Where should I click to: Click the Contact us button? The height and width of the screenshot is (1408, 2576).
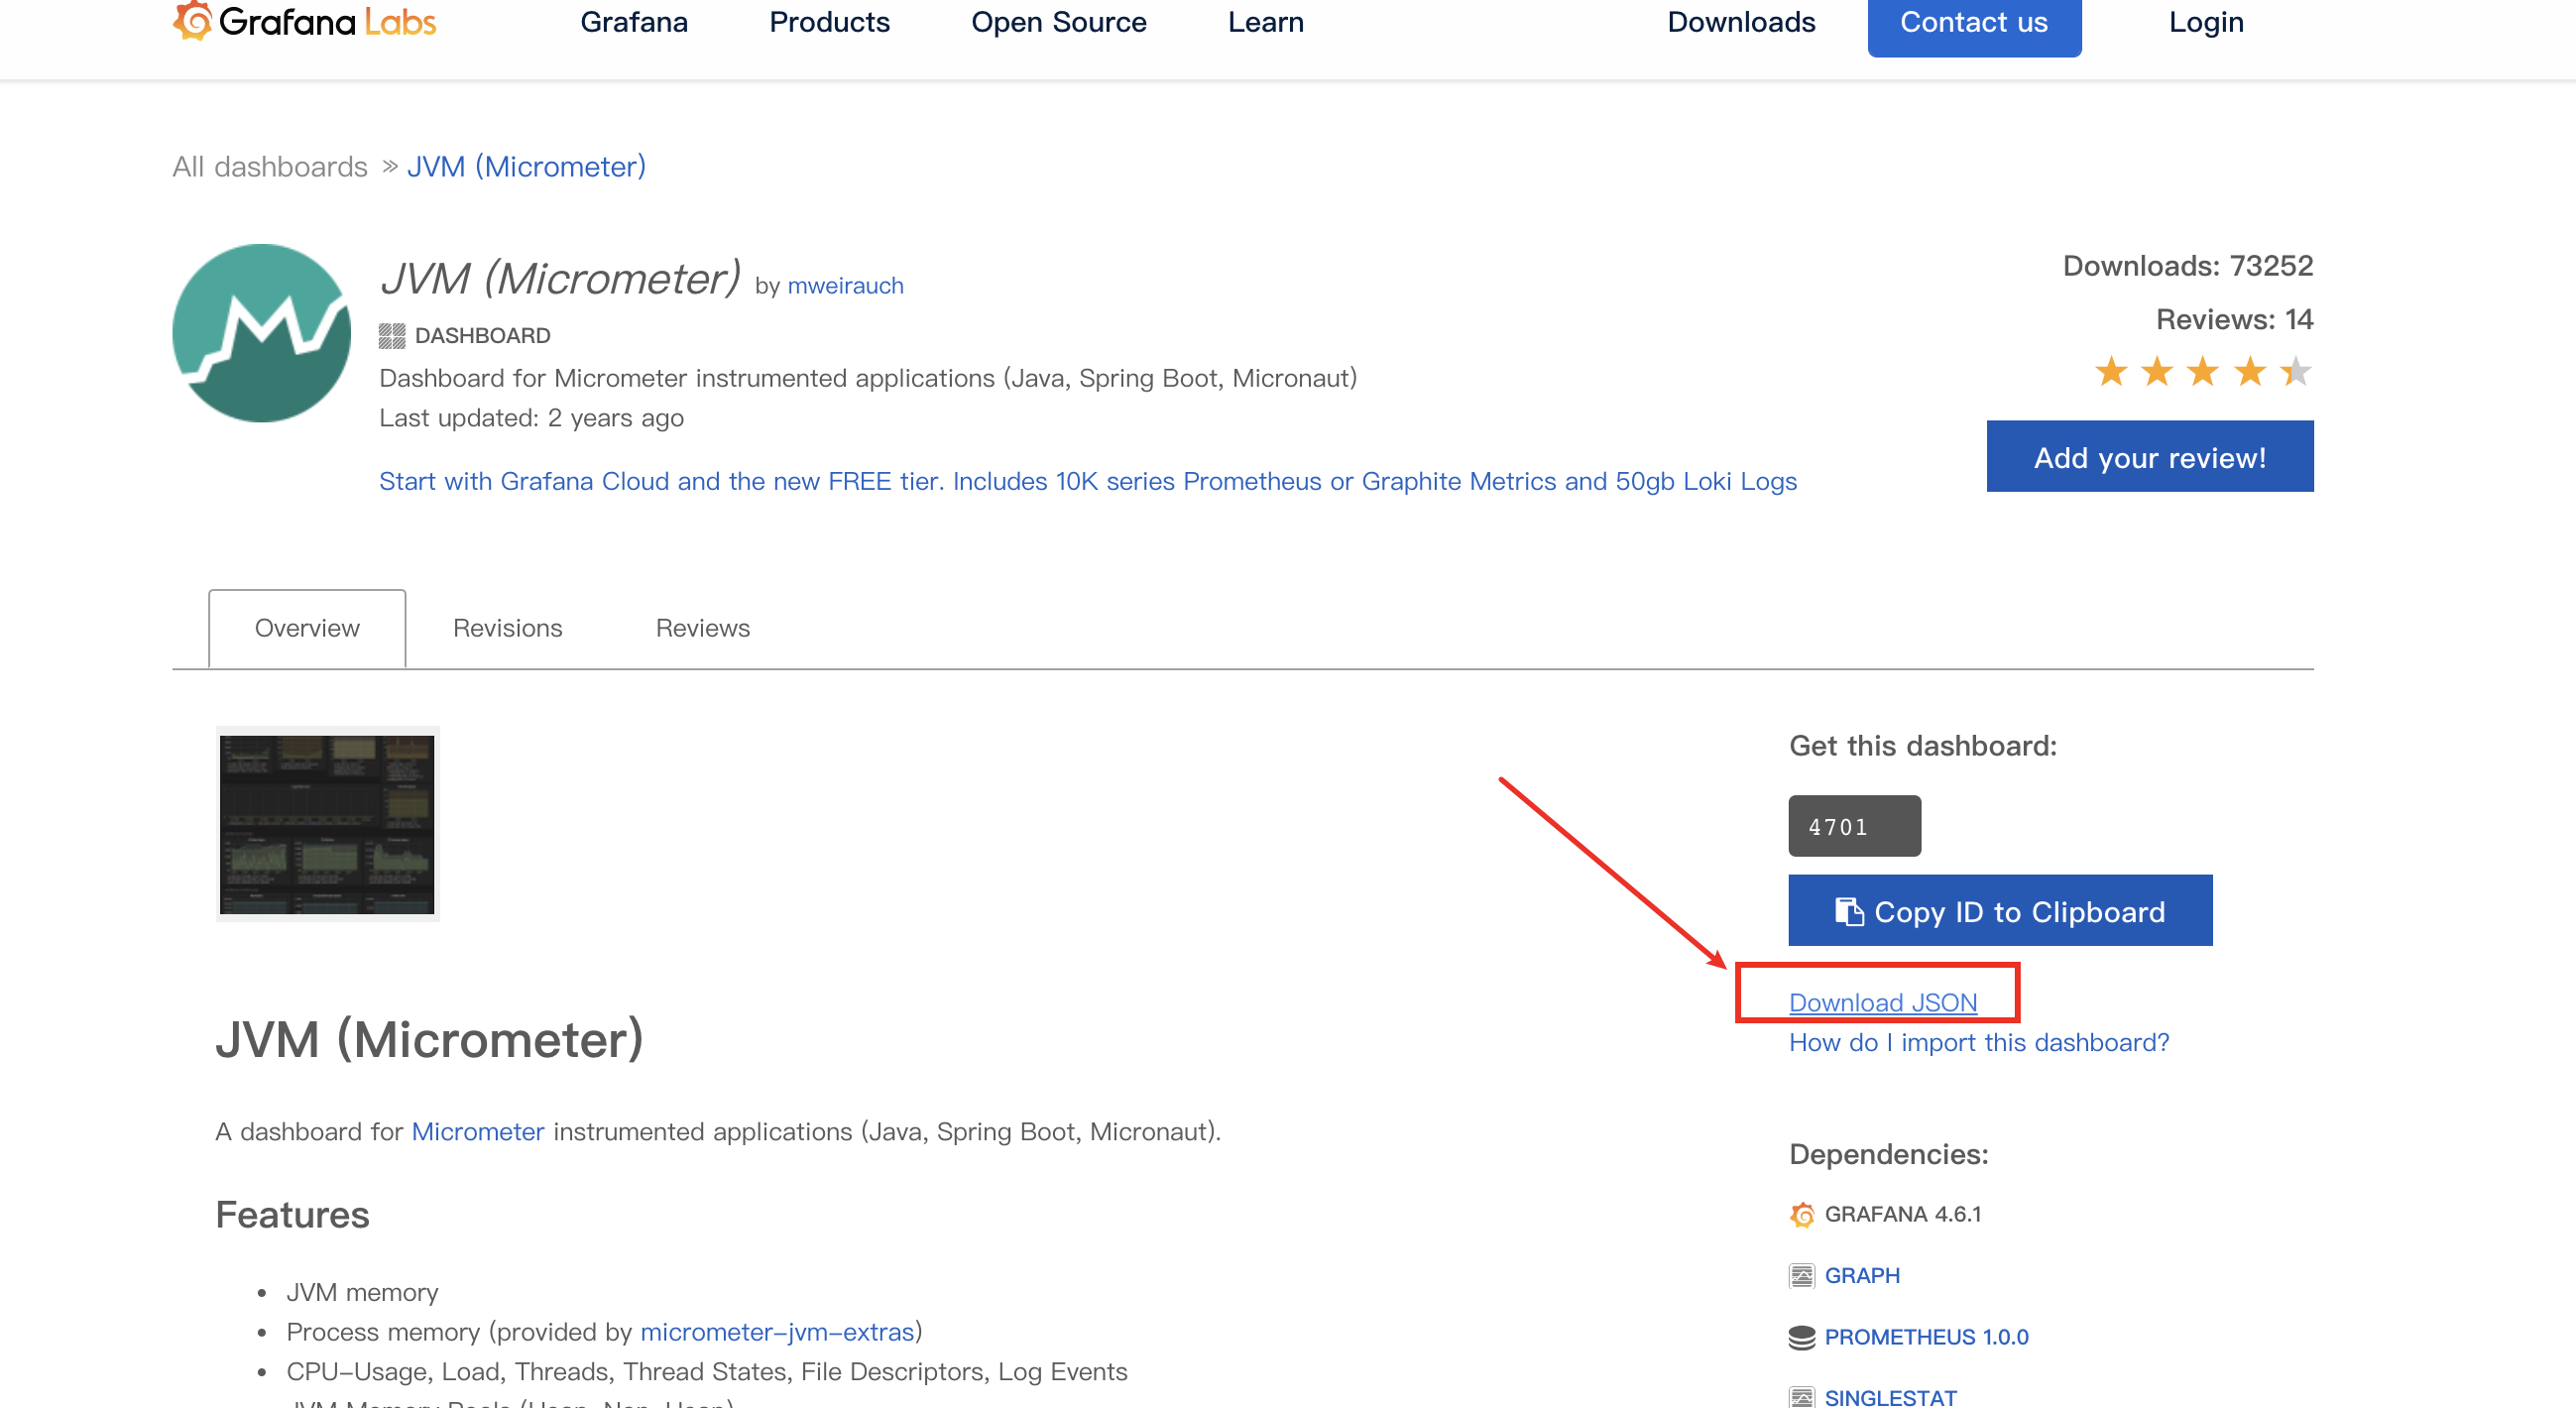pyautogui.click(x=1973, y=22)
